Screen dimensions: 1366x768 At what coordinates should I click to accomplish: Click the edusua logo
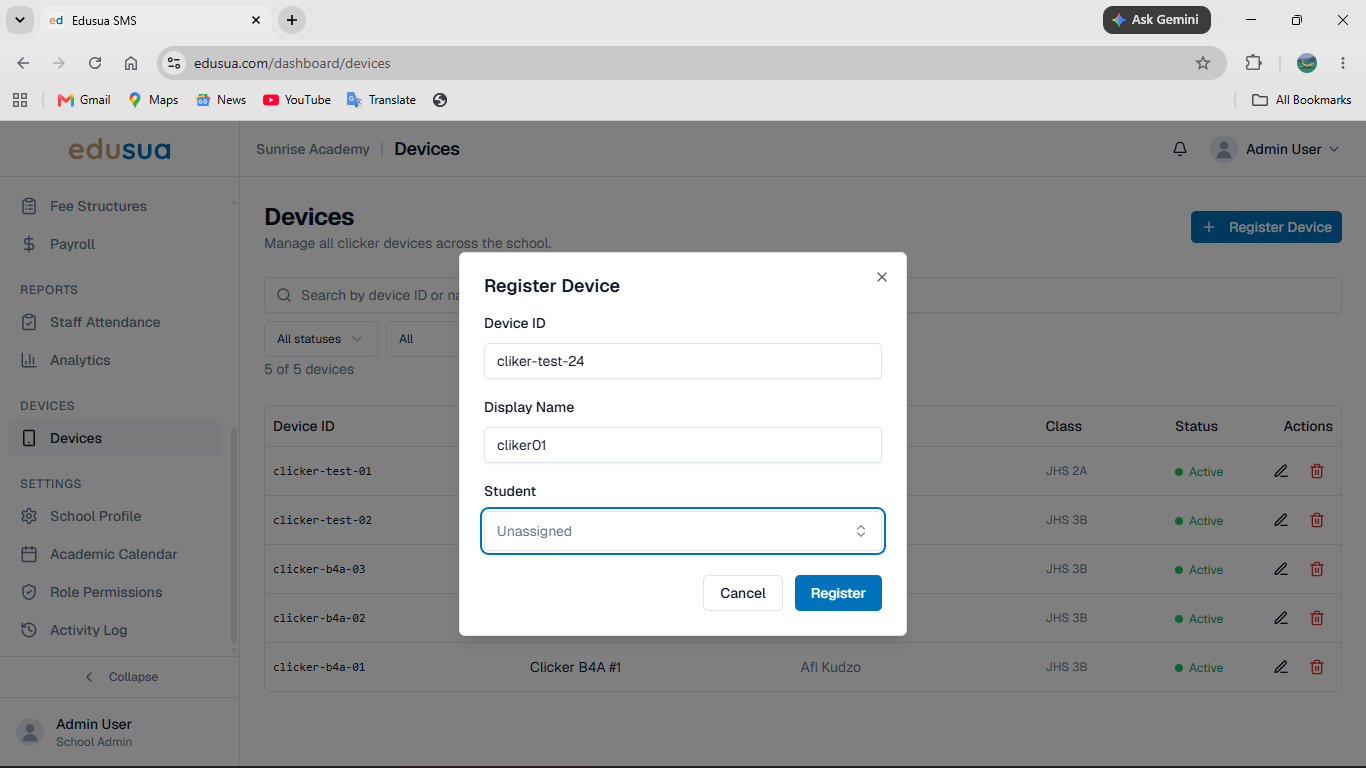(119, 150)
